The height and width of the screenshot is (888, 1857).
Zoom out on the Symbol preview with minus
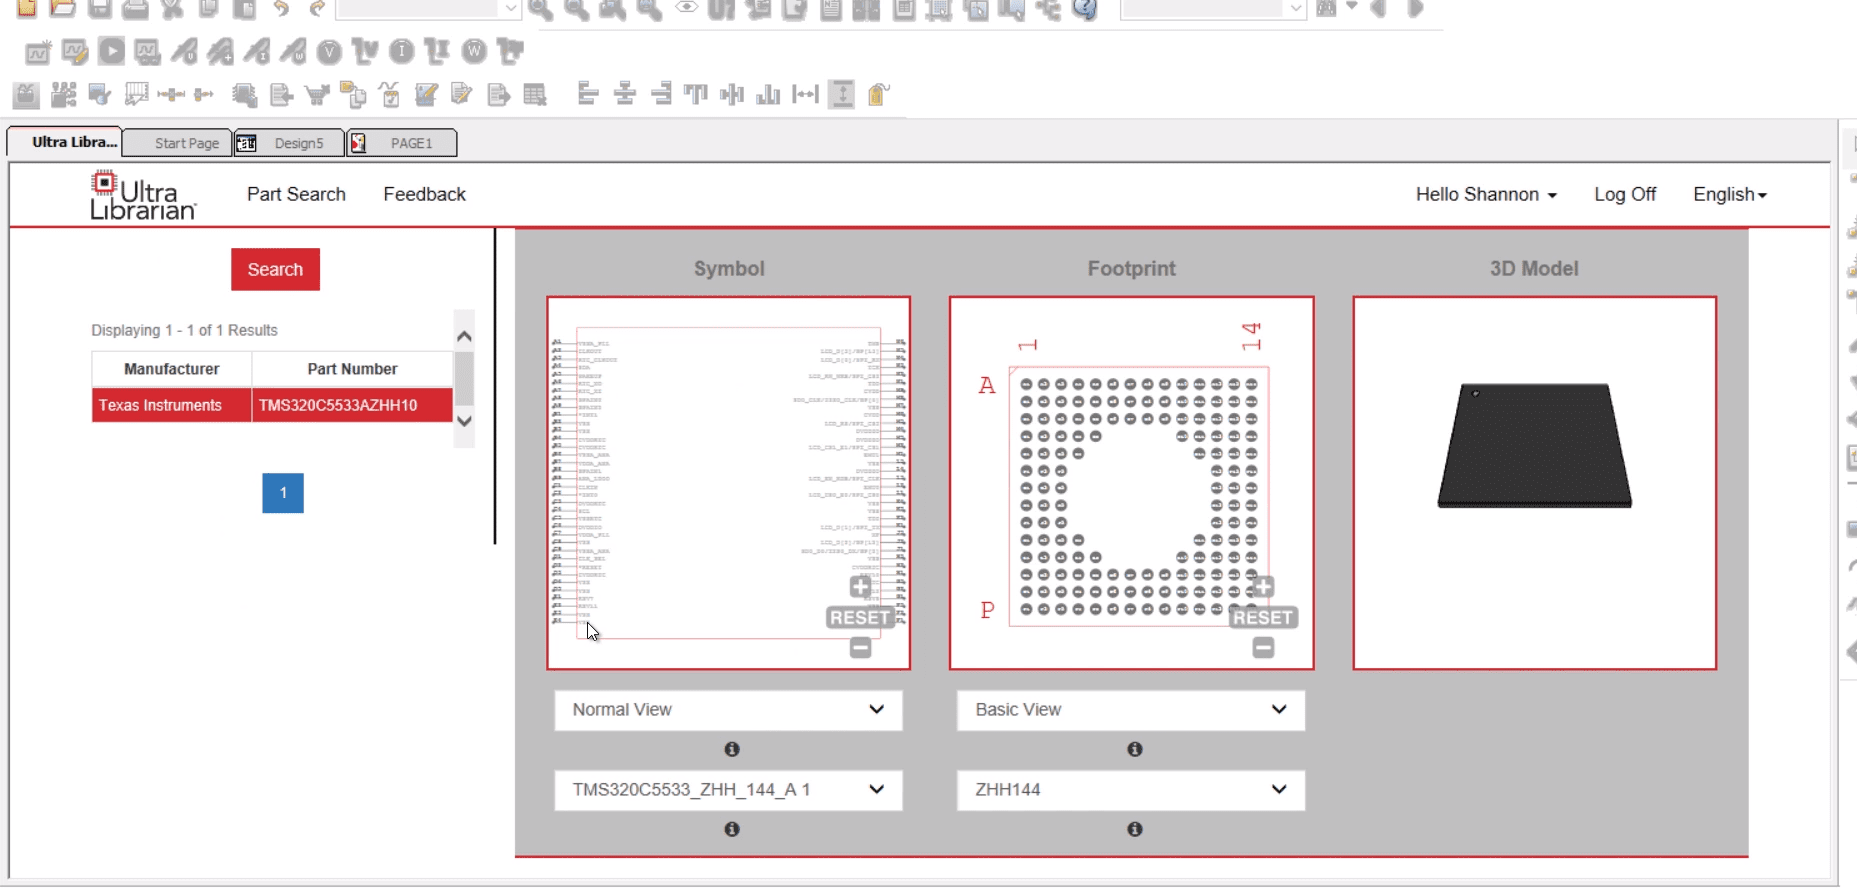point(860,648)
